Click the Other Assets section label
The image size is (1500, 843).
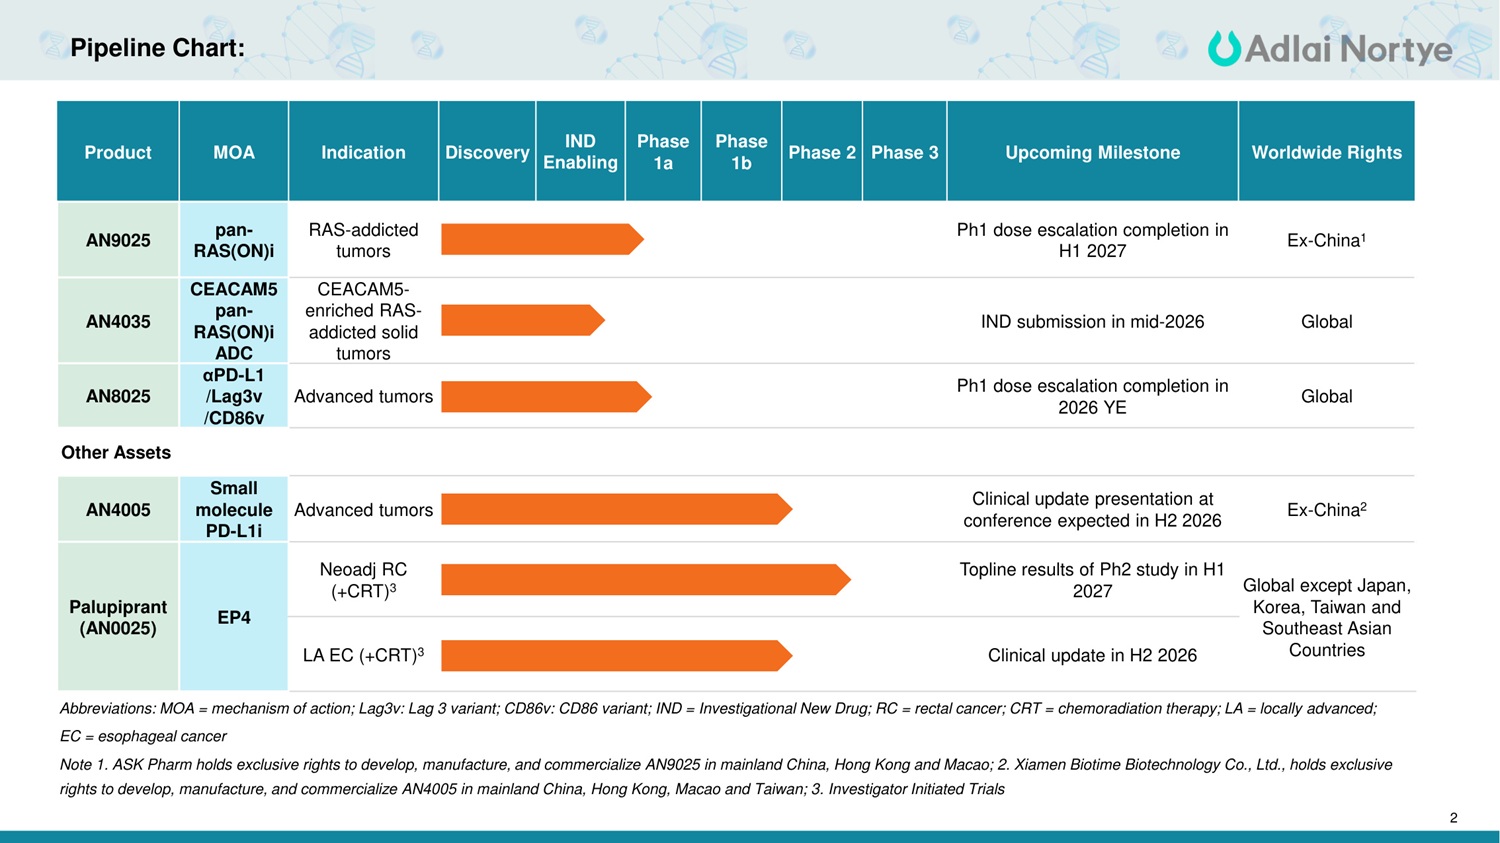[116, 452]
